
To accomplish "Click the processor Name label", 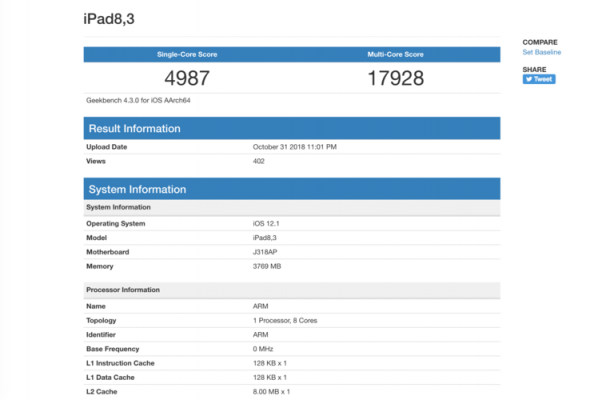I will pos(96,306).
